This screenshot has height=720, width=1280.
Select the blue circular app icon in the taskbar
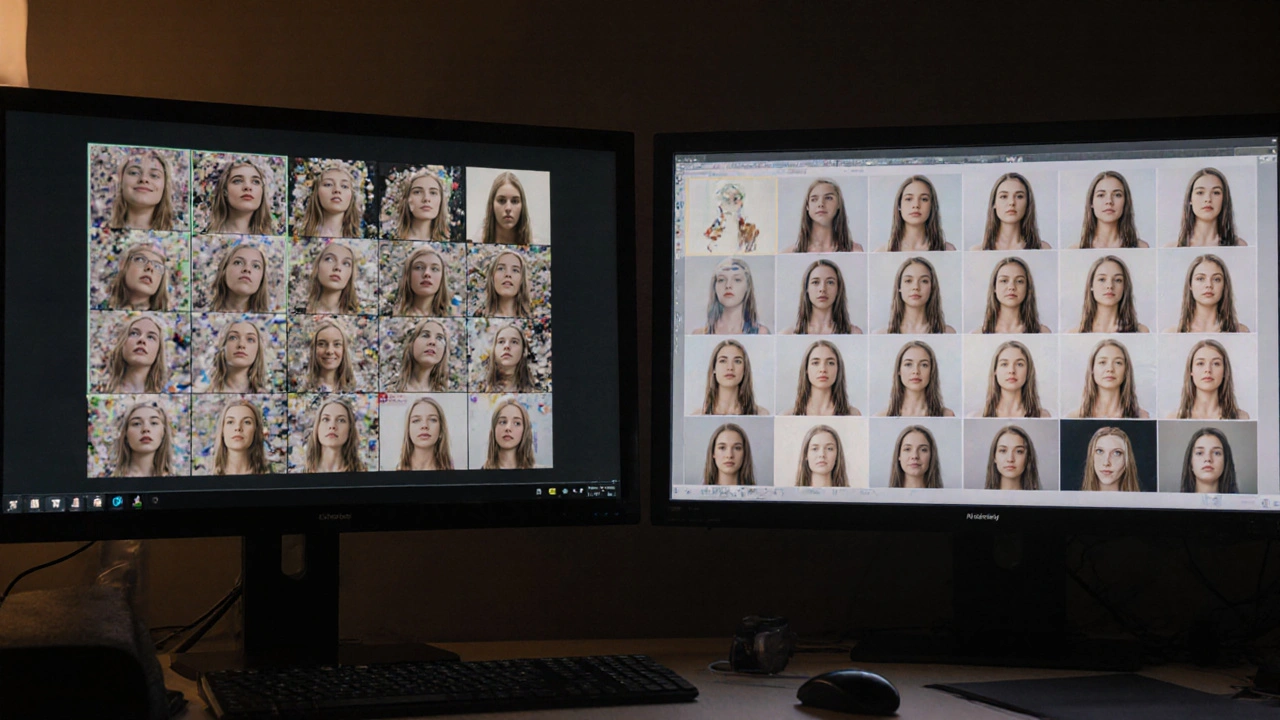(116, 503)
